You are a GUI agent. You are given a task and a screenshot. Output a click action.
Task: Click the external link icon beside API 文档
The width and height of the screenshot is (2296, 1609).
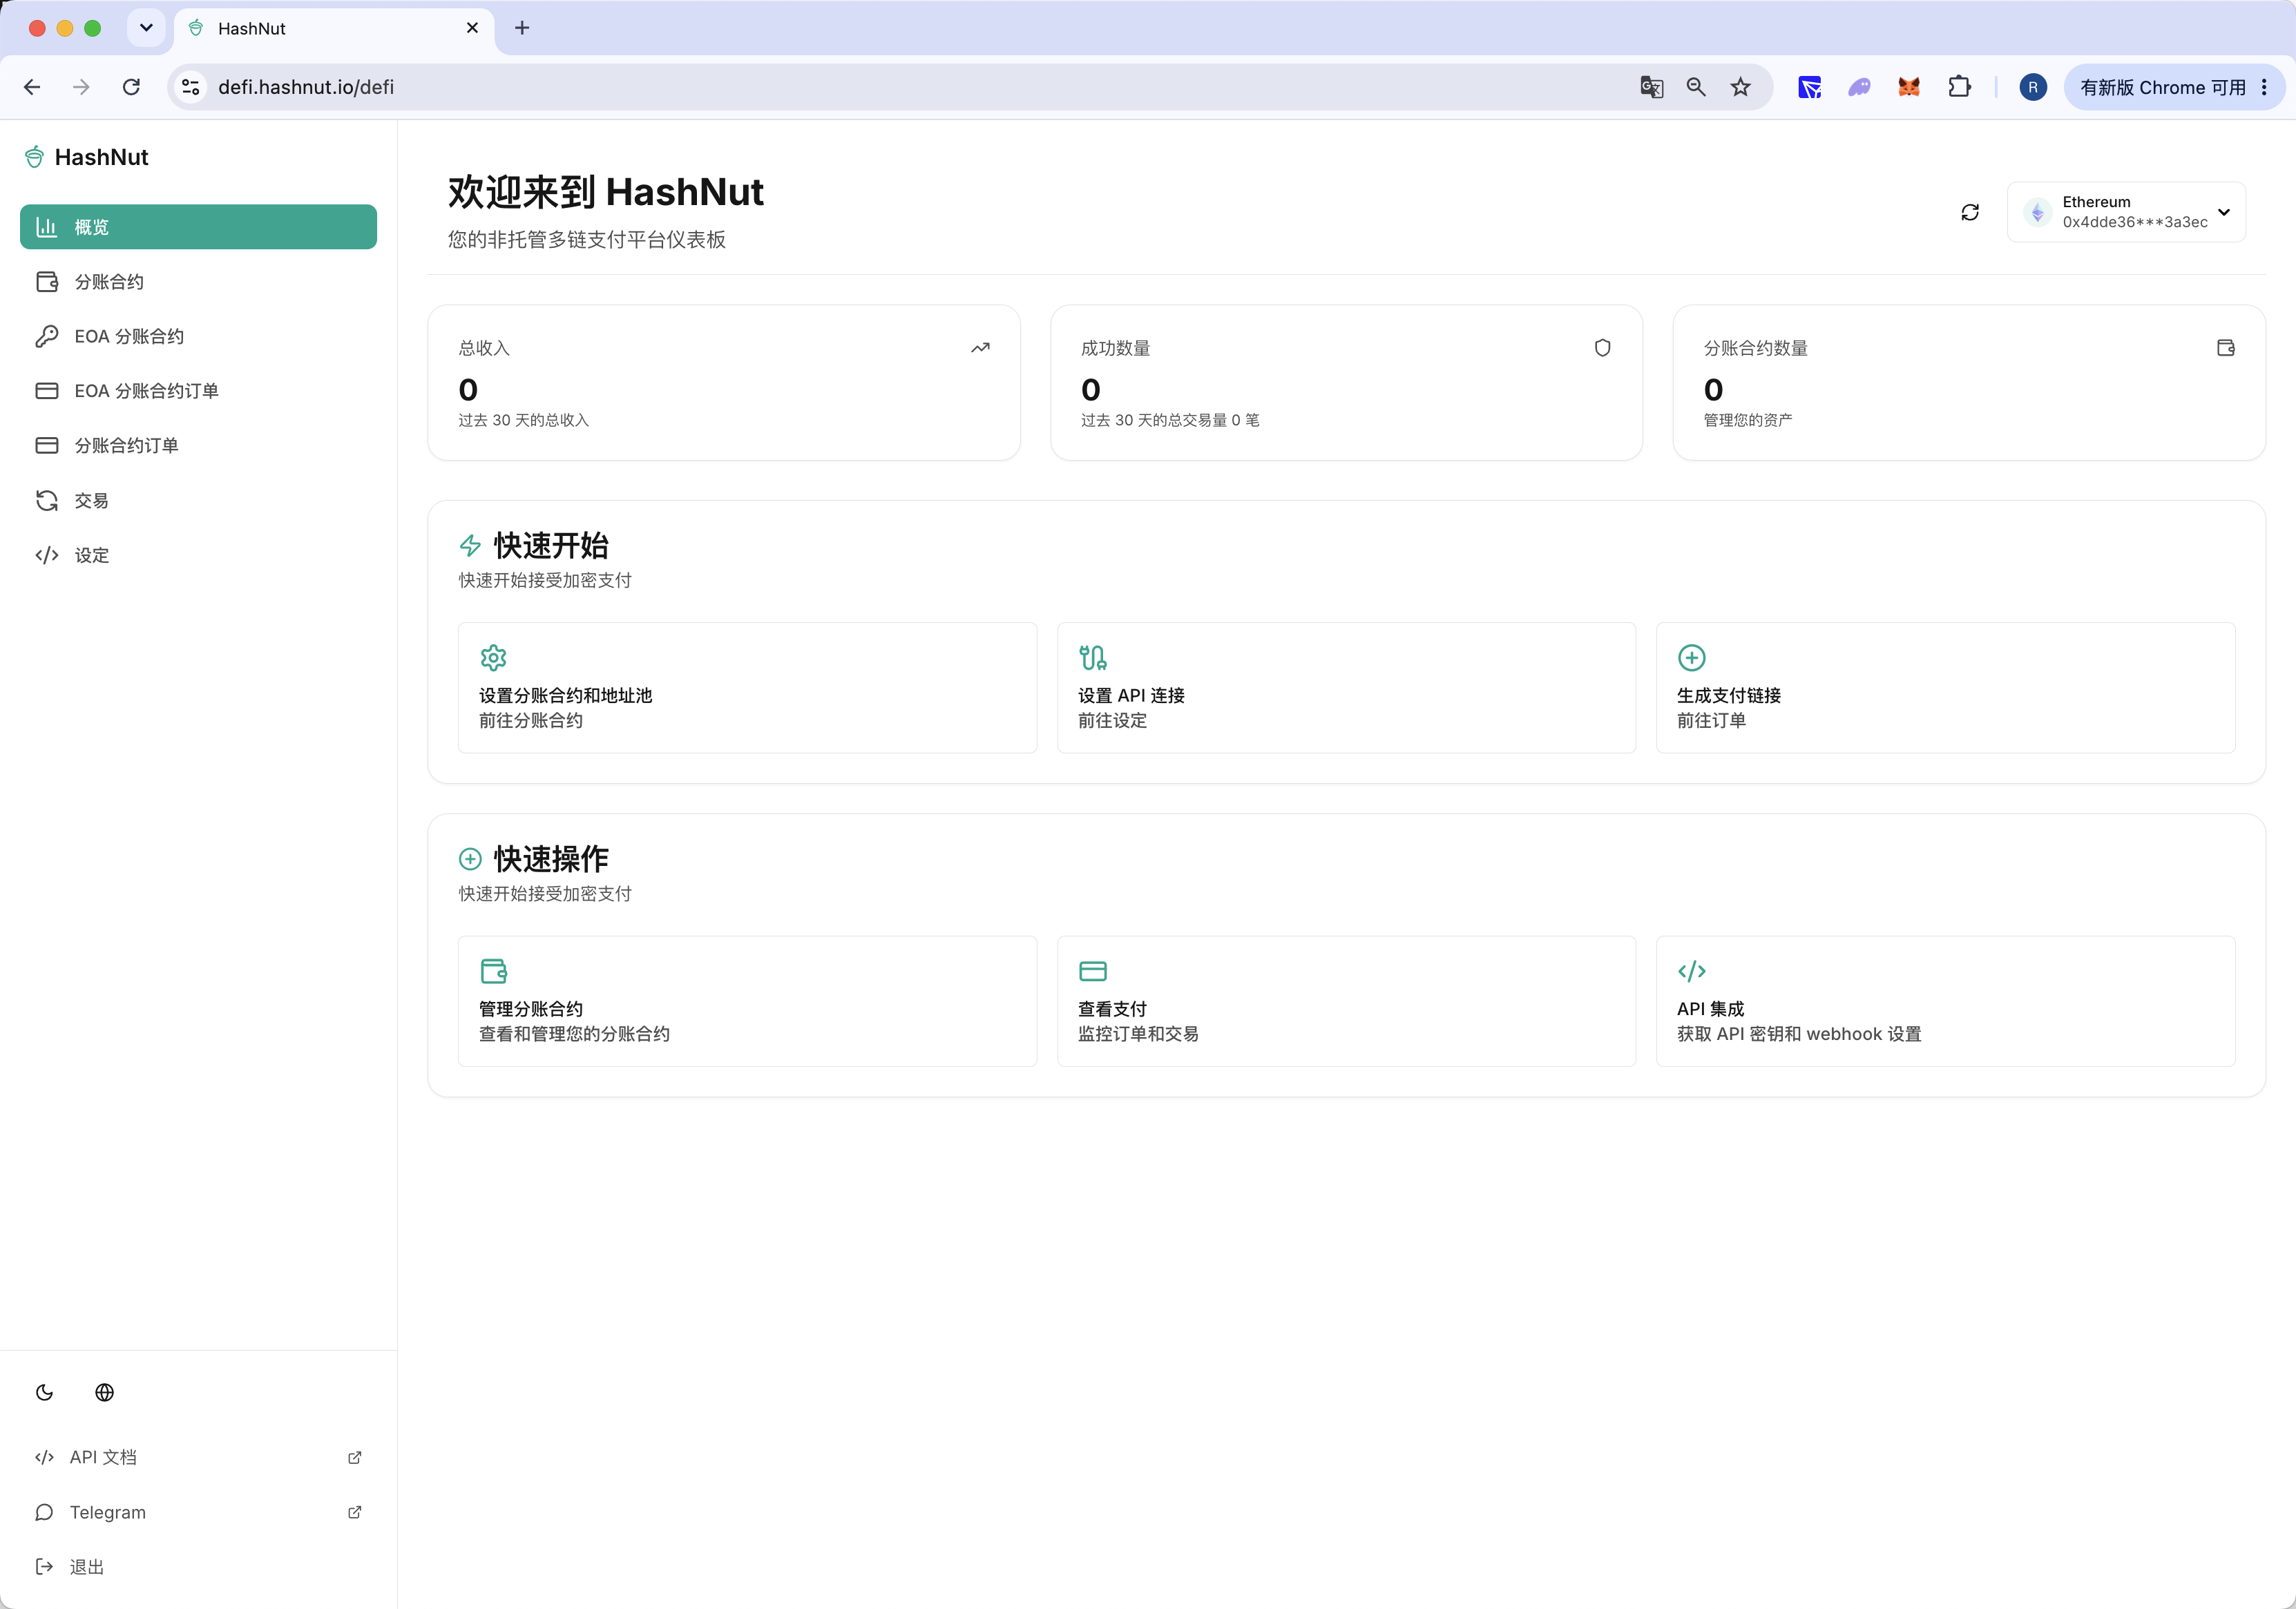[354, 1457]
